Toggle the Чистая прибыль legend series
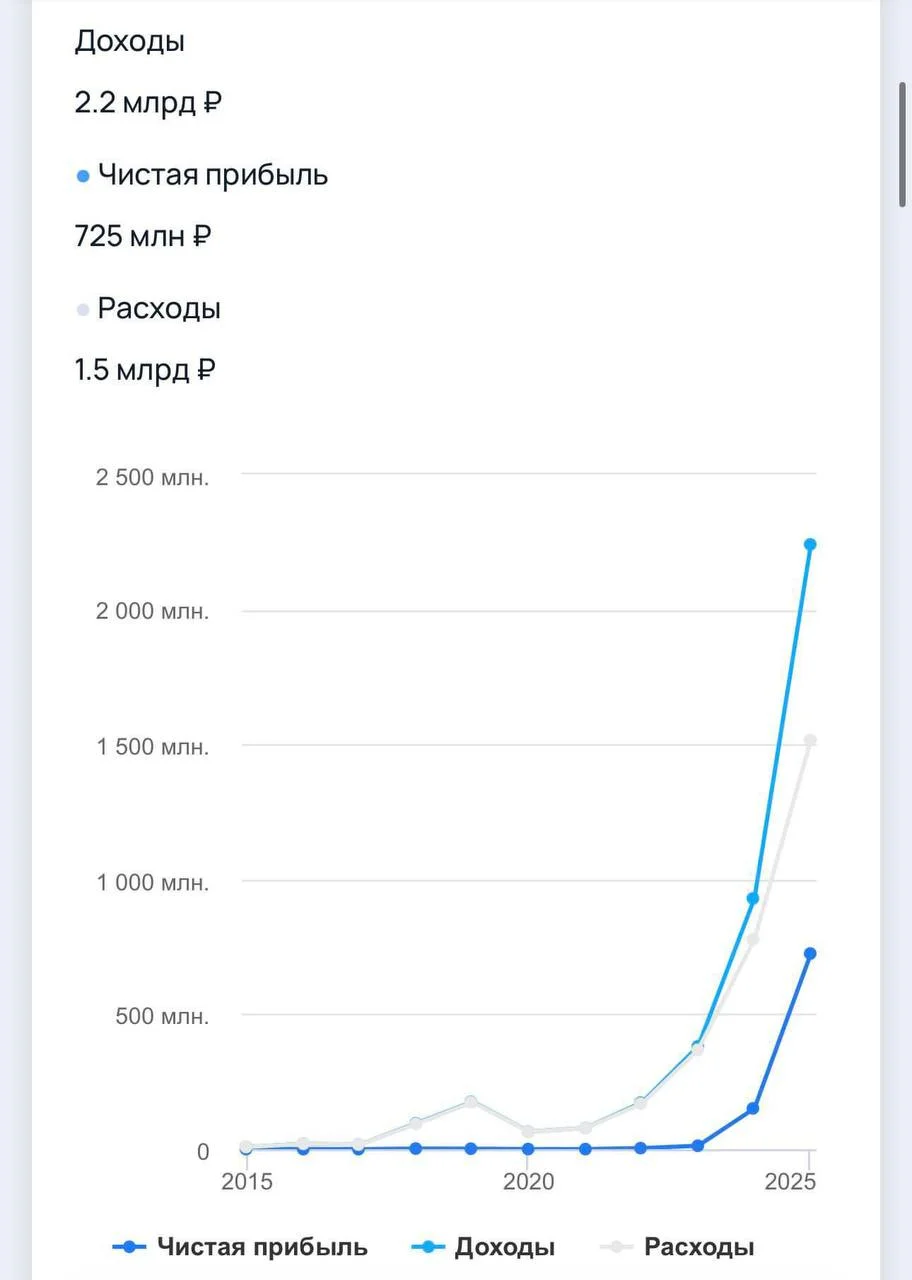 coord(240,1247)
